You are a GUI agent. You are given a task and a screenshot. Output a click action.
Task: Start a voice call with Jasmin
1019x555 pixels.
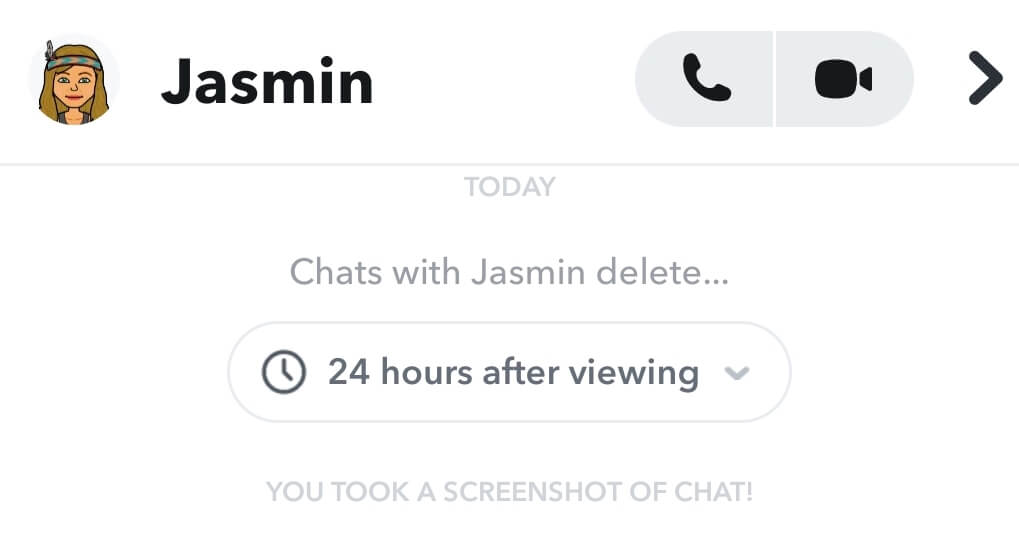coord(704,79)
